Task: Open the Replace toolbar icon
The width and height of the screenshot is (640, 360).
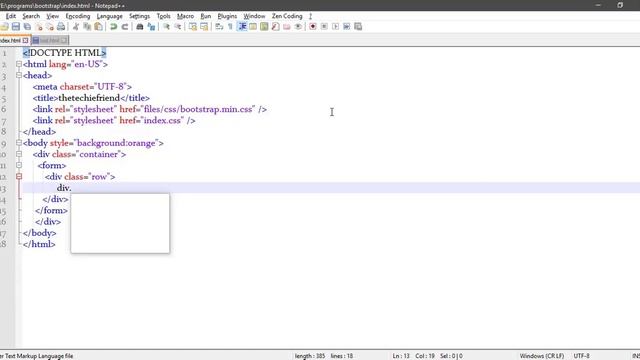Action: coord(151,27)
